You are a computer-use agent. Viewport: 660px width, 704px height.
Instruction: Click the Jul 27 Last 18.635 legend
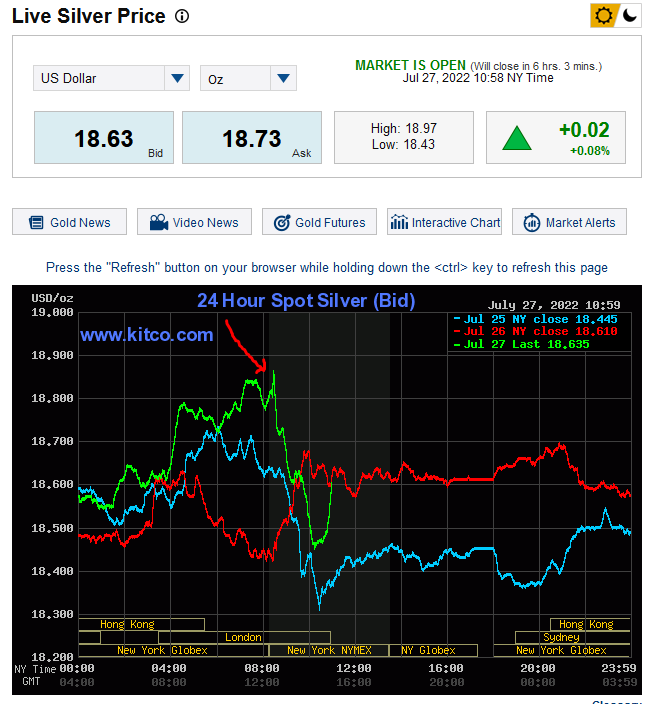[521, 344]
